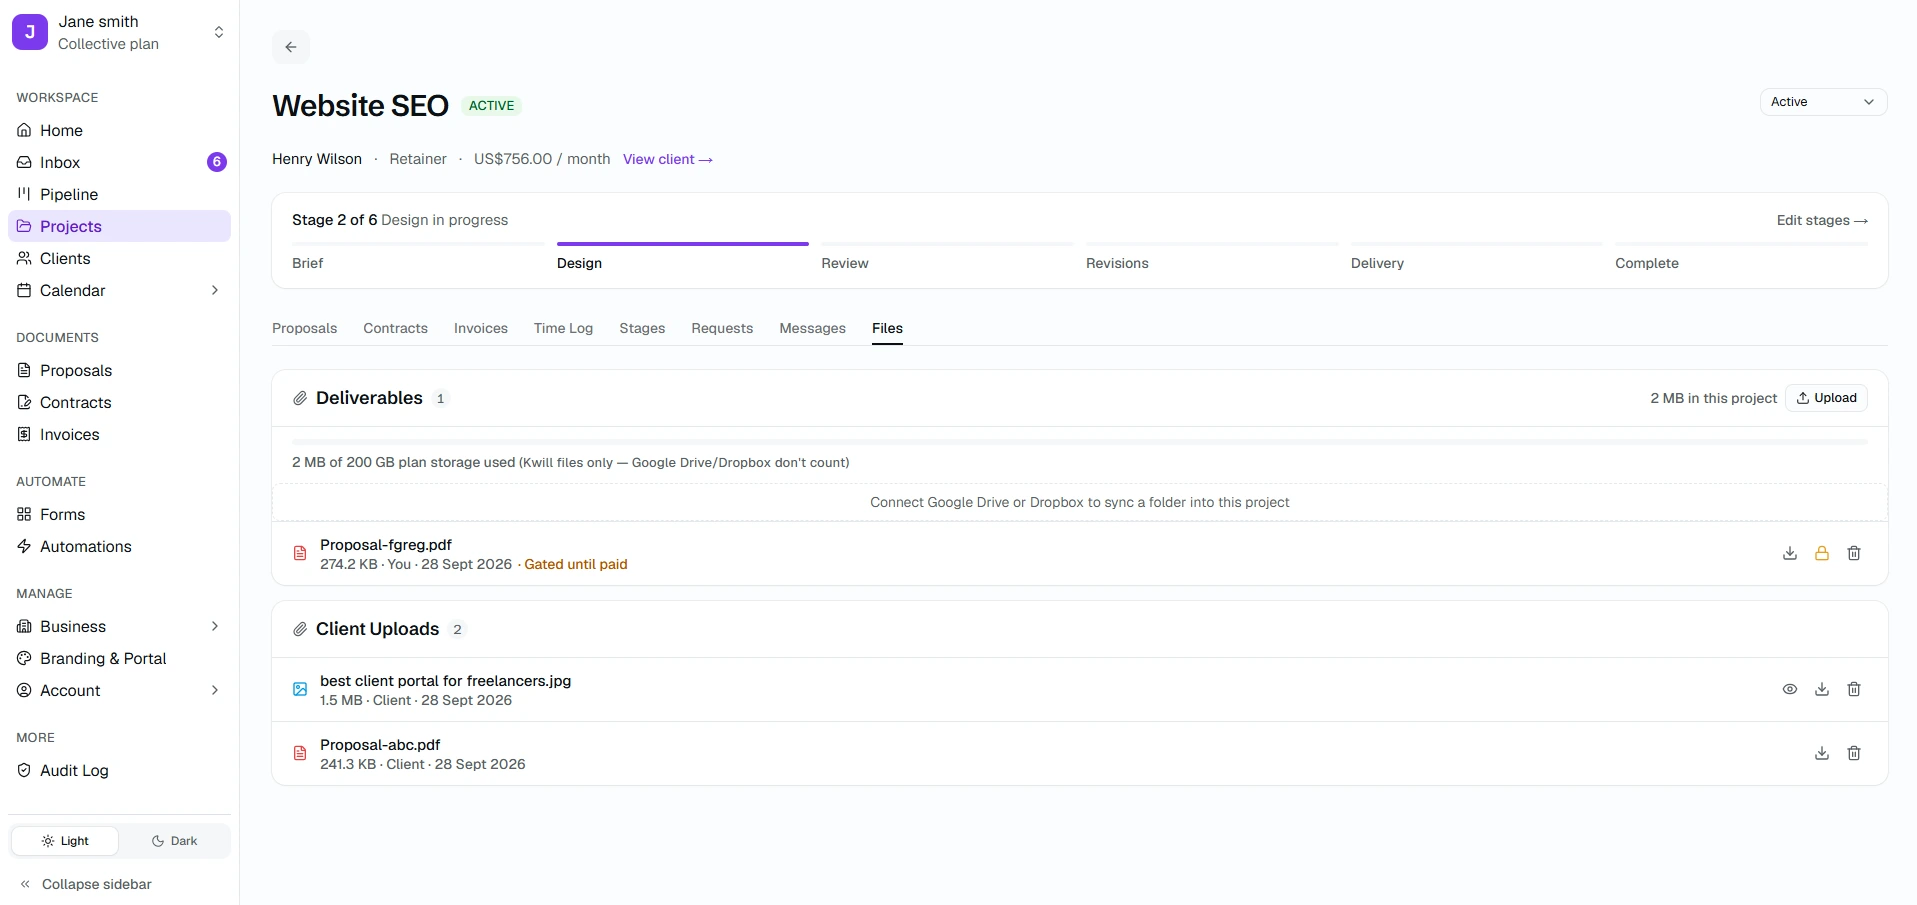Image resolution: width=1917 pixels, height=905 pixels.
Task: Switch to Light theme
Action: click(x=65, y=841)
